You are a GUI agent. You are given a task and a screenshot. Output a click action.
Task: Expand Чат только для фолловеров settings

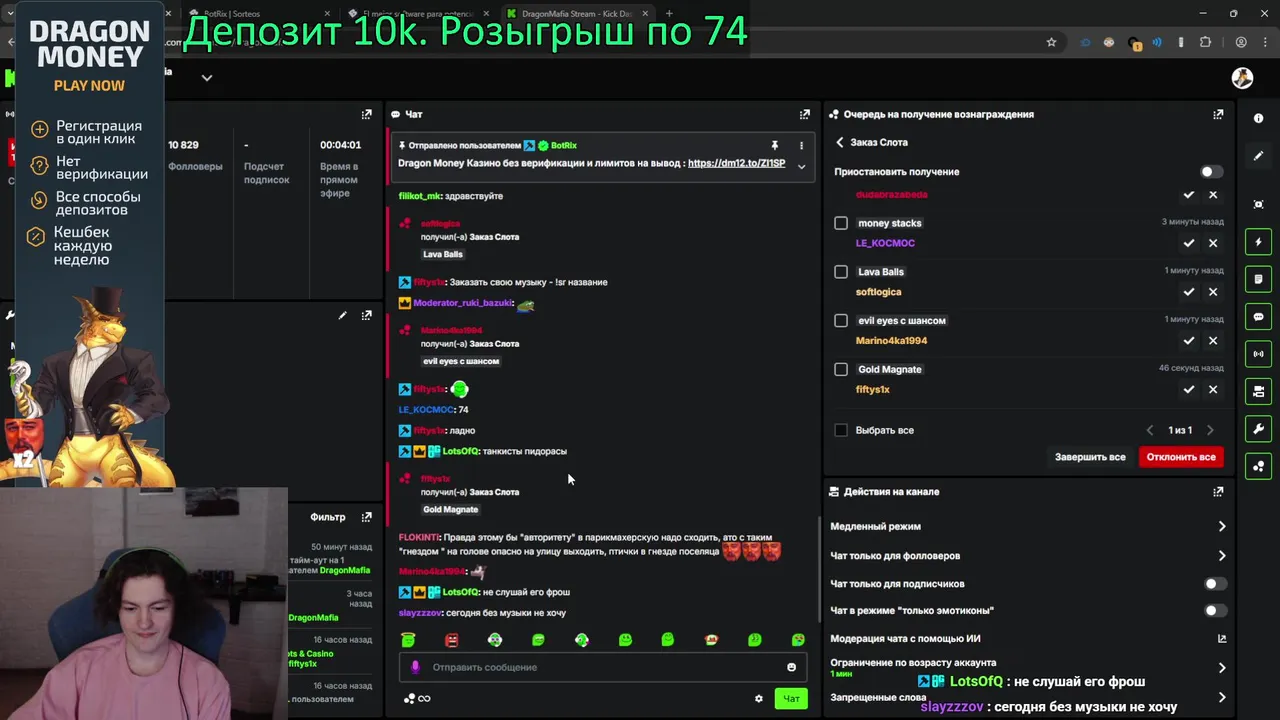(x=1221, y=556)
